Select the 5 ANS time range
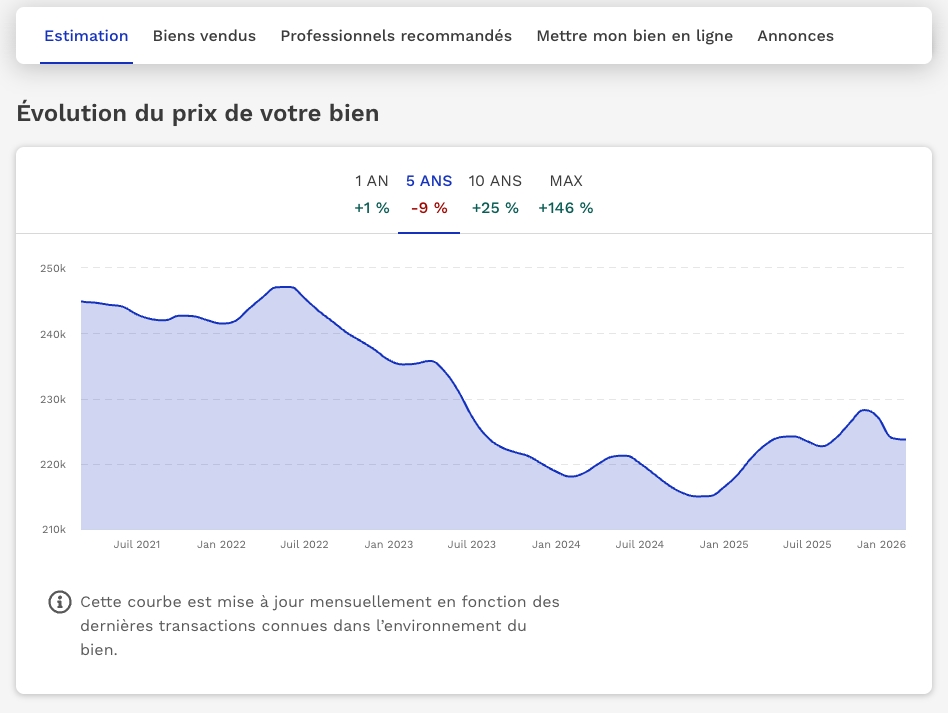 pyautogui.click(x=429, y=182)
